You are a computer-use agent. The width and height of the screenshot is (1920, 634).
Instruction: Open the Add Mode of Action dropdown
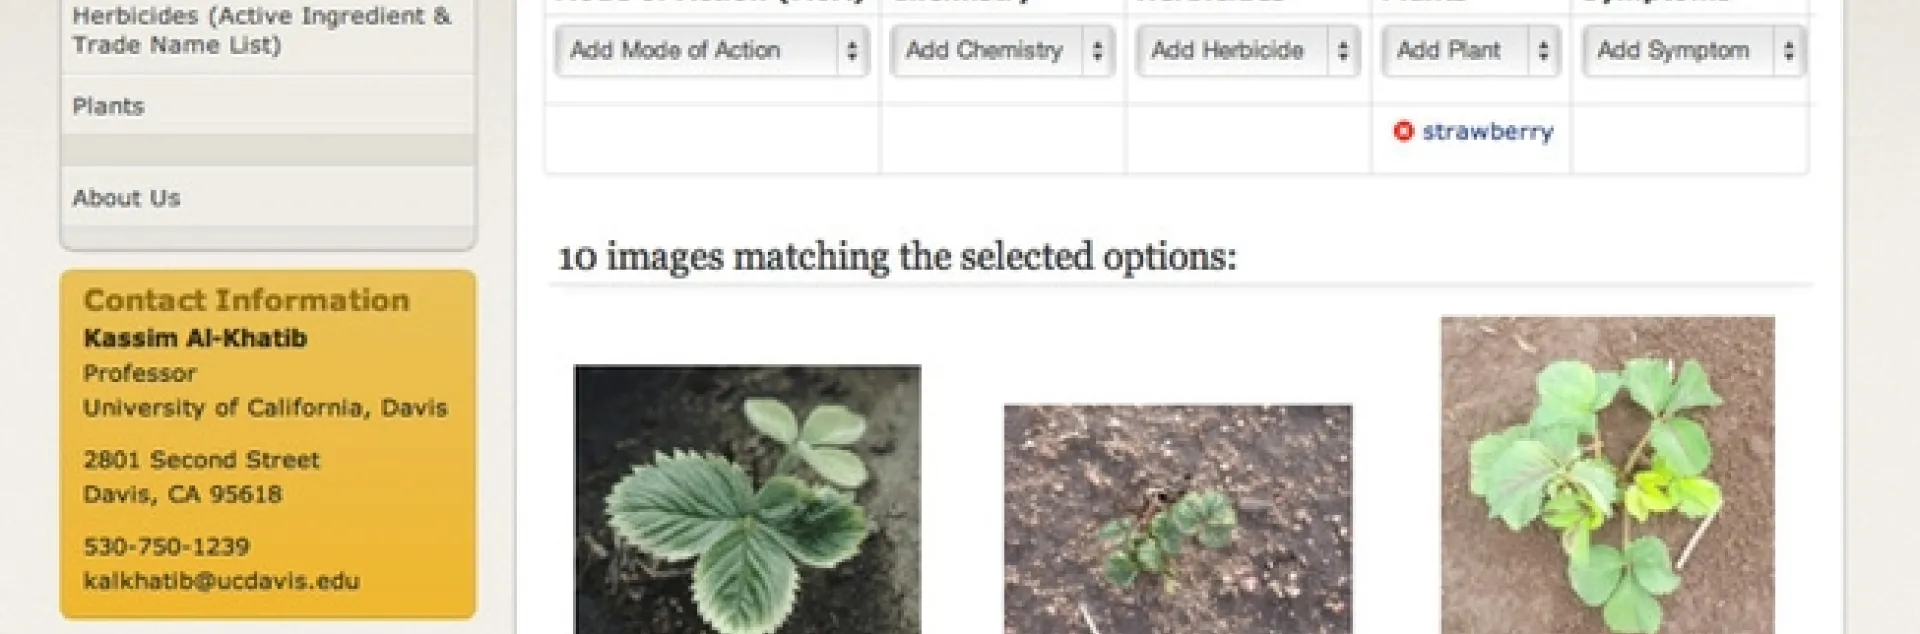[x=711, y=50]
